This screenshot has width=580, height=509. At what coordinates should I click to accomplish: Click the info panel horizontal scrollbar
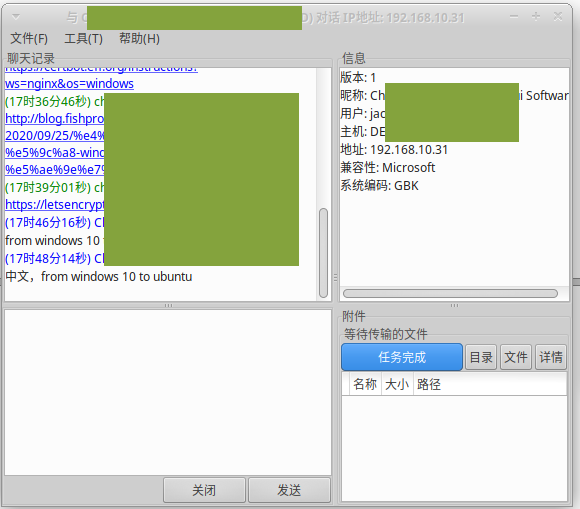[450, 293]
